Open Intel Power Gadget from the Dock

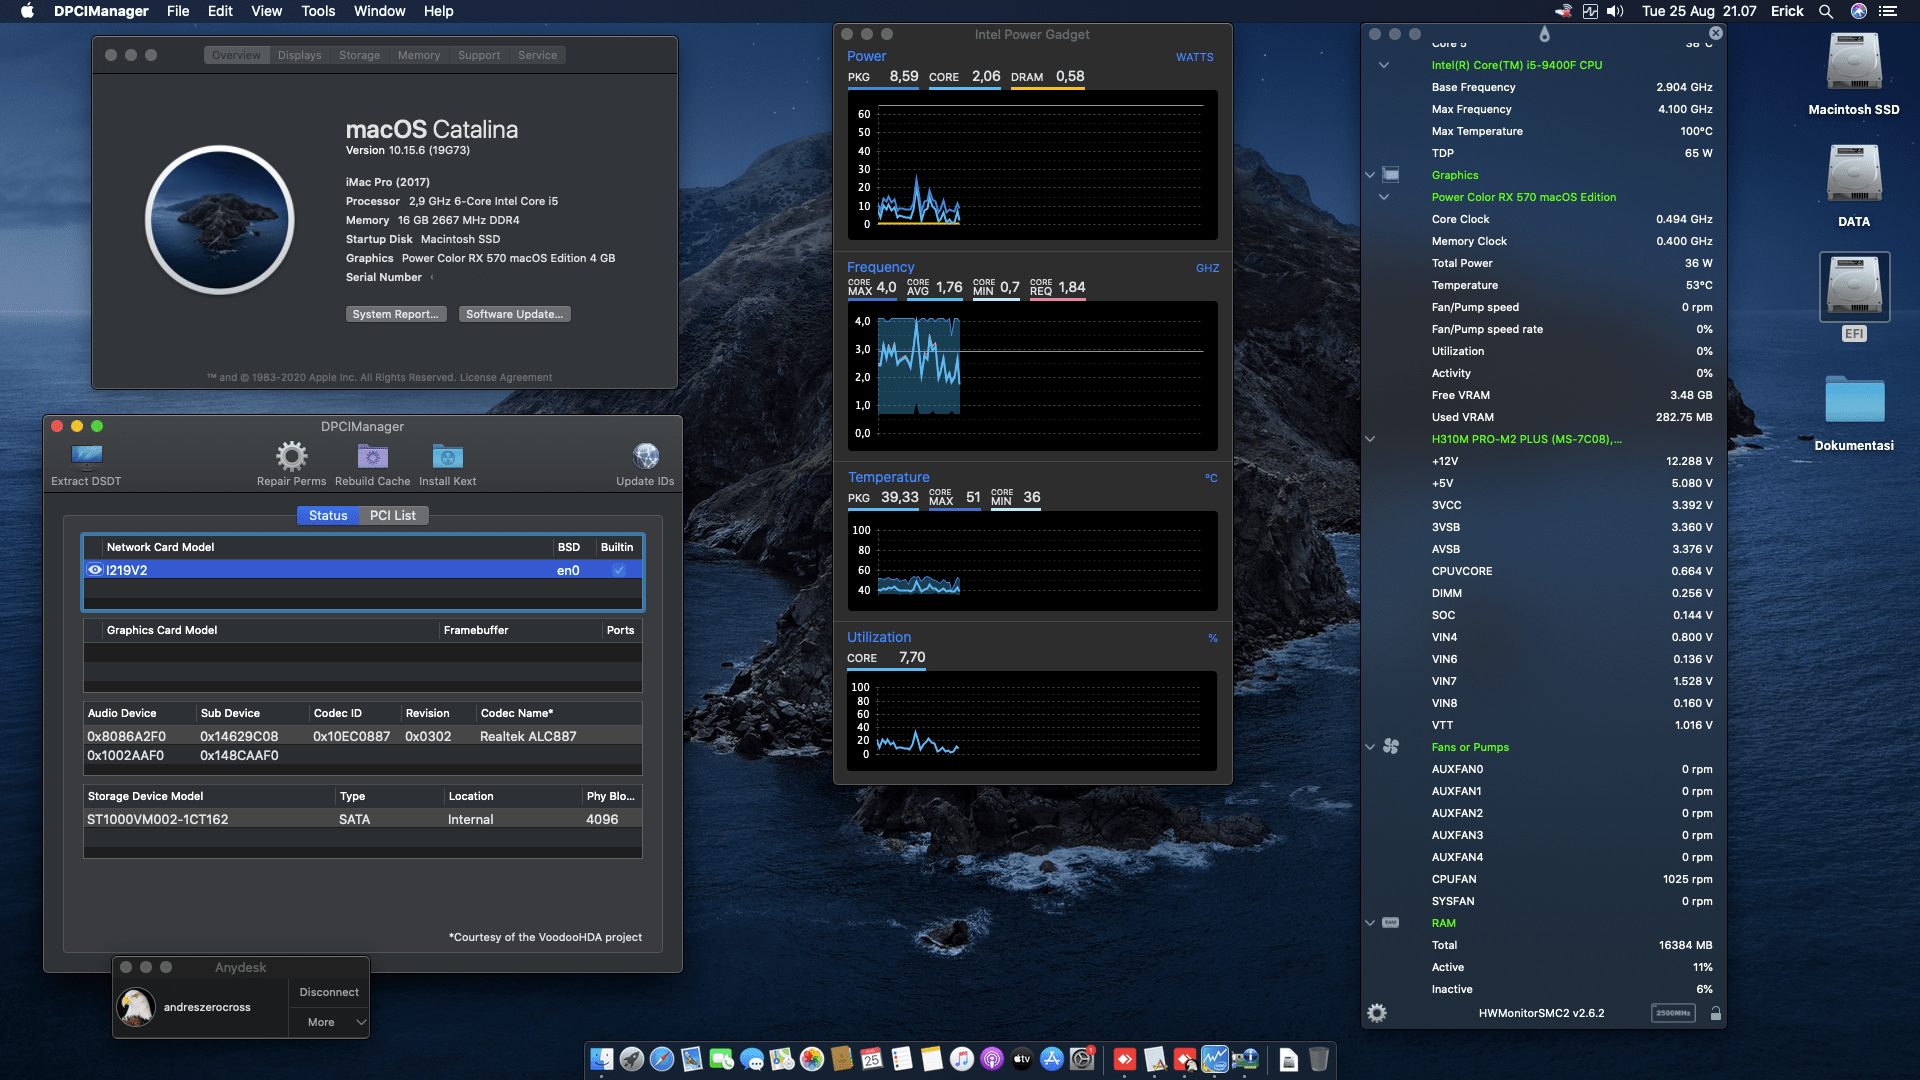click(1215, 1059)
